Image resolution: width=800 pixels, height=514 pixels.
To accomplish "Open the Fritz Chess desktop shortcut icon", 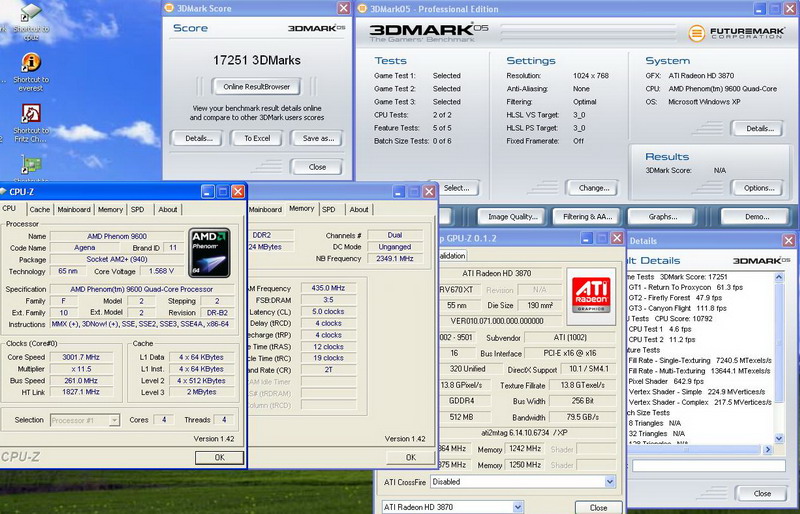I will (31, 113).
